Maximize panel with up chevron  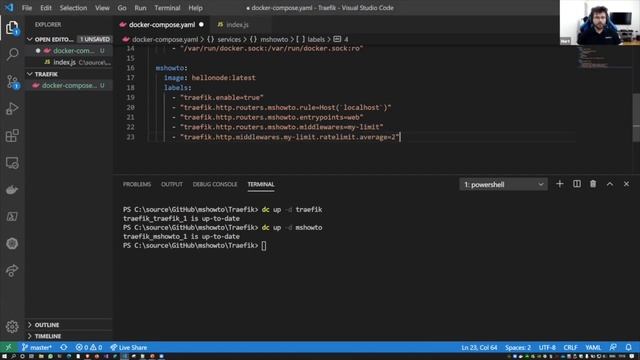coord(610,184)
